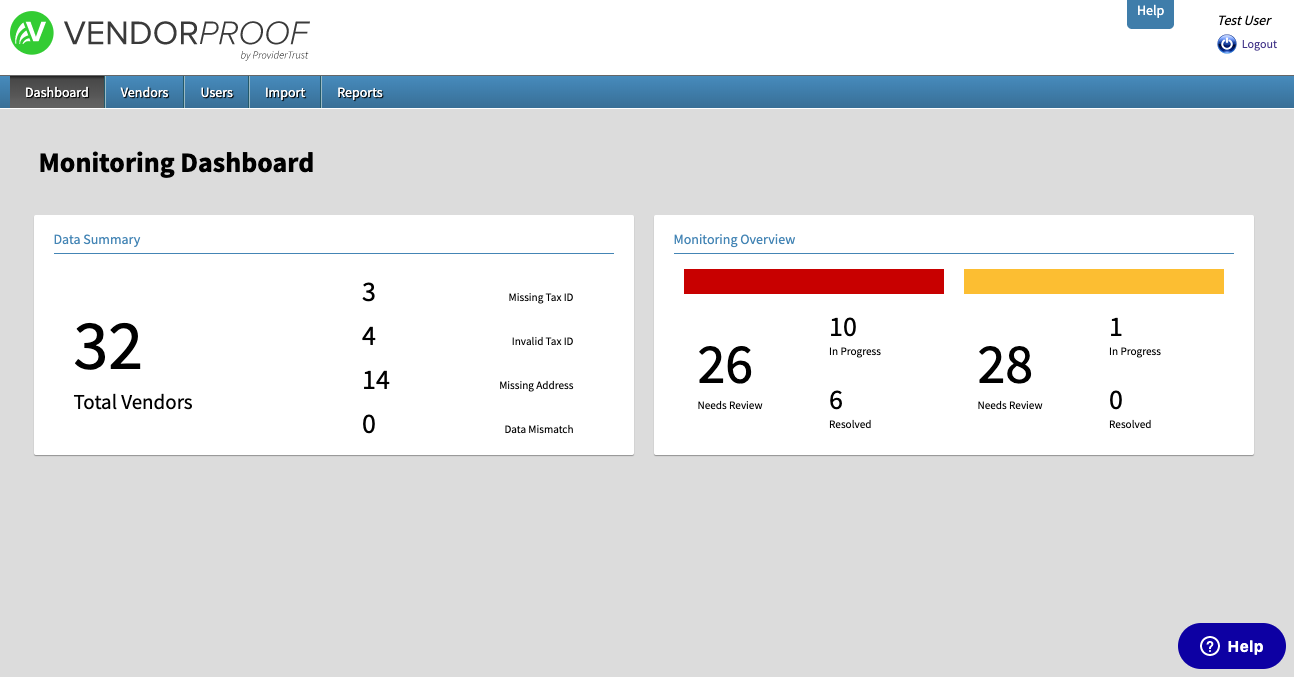Select the red monitoring status bar
The height and width of the screenshot is (677, 1294).
coord(813,282)
